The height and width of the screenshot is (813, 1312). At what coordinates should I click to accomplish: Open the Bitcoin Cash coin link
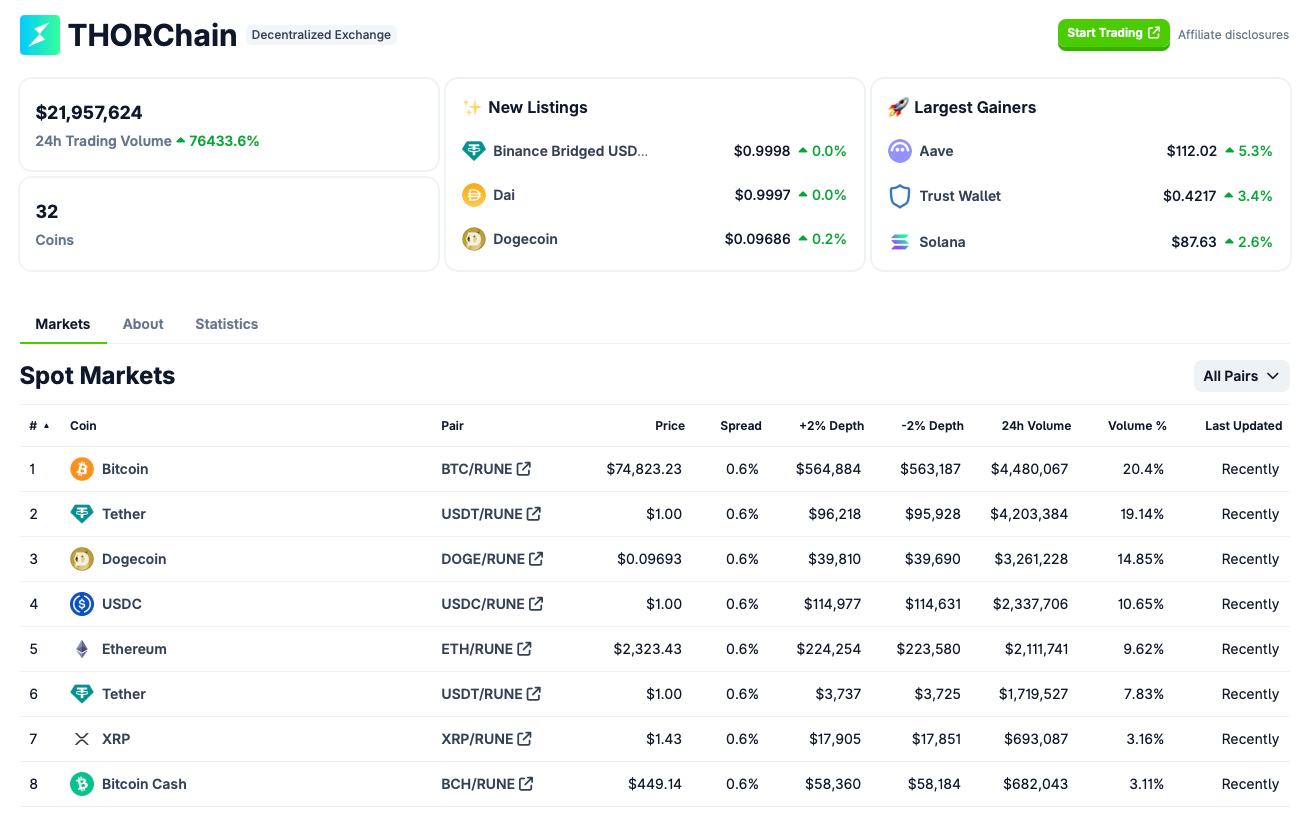point(144,784)
